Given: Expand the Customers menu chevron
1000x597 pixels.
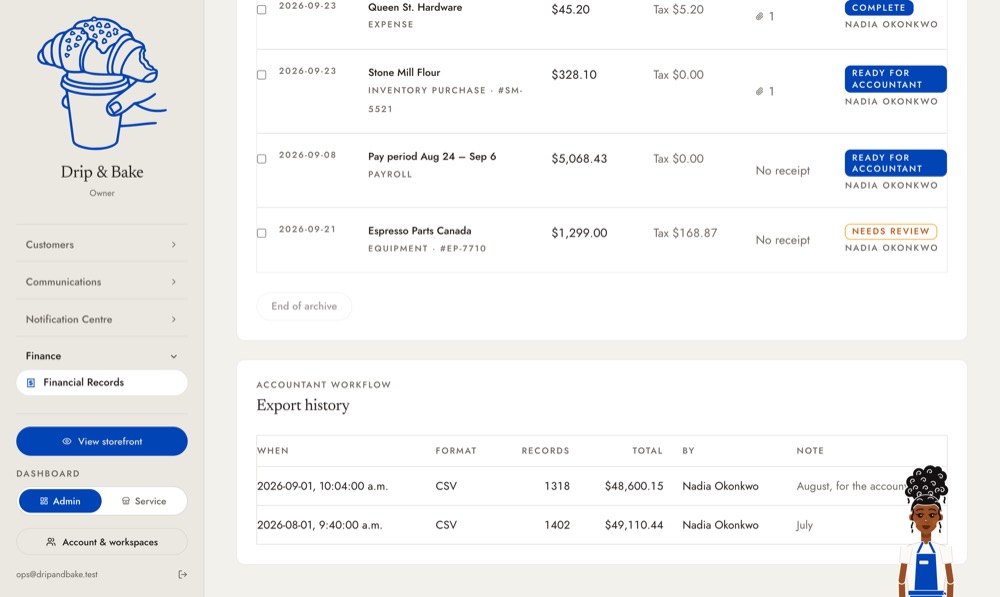Looking at the screenshot, I should click(173, 245).
